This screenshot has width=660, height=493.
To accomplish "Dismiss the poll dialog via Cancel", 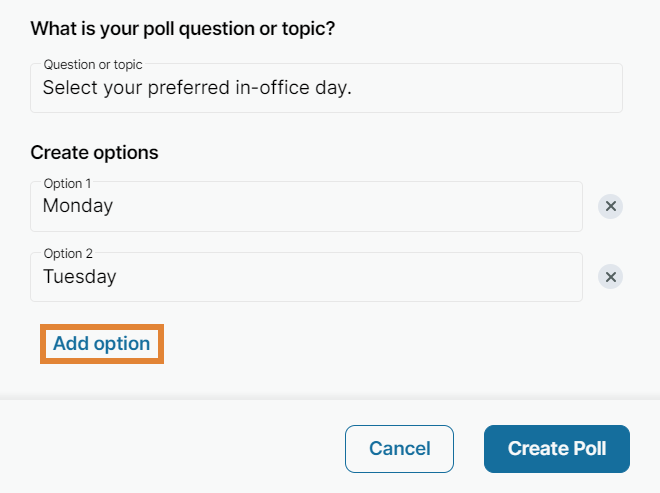I will (x=399, y=449).
